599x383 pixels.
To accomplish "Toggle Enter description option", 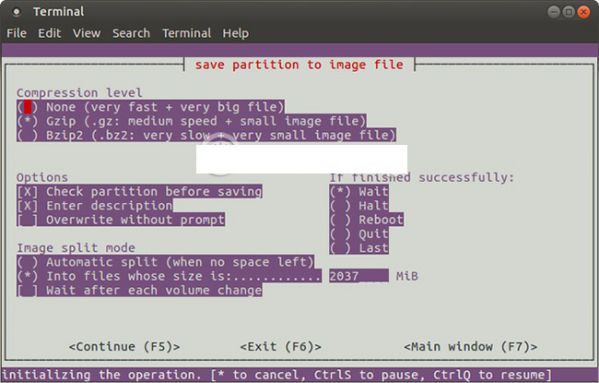I will [x=94, y=205].
